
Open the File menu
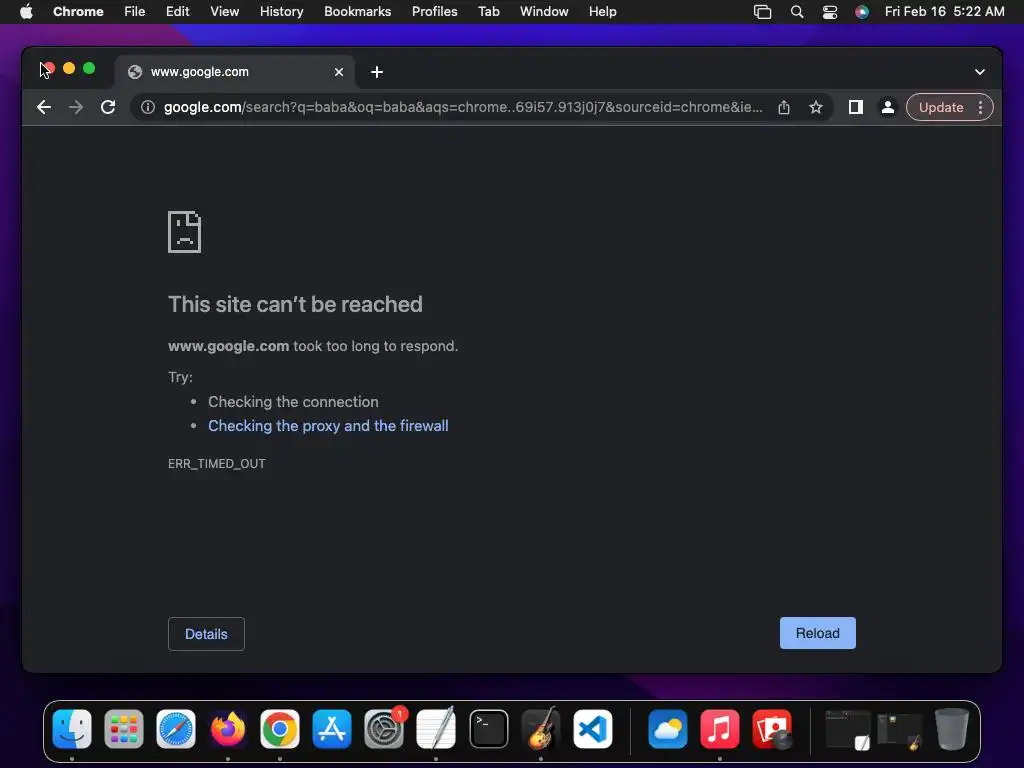pyautogui.click(x=135, y=12)
